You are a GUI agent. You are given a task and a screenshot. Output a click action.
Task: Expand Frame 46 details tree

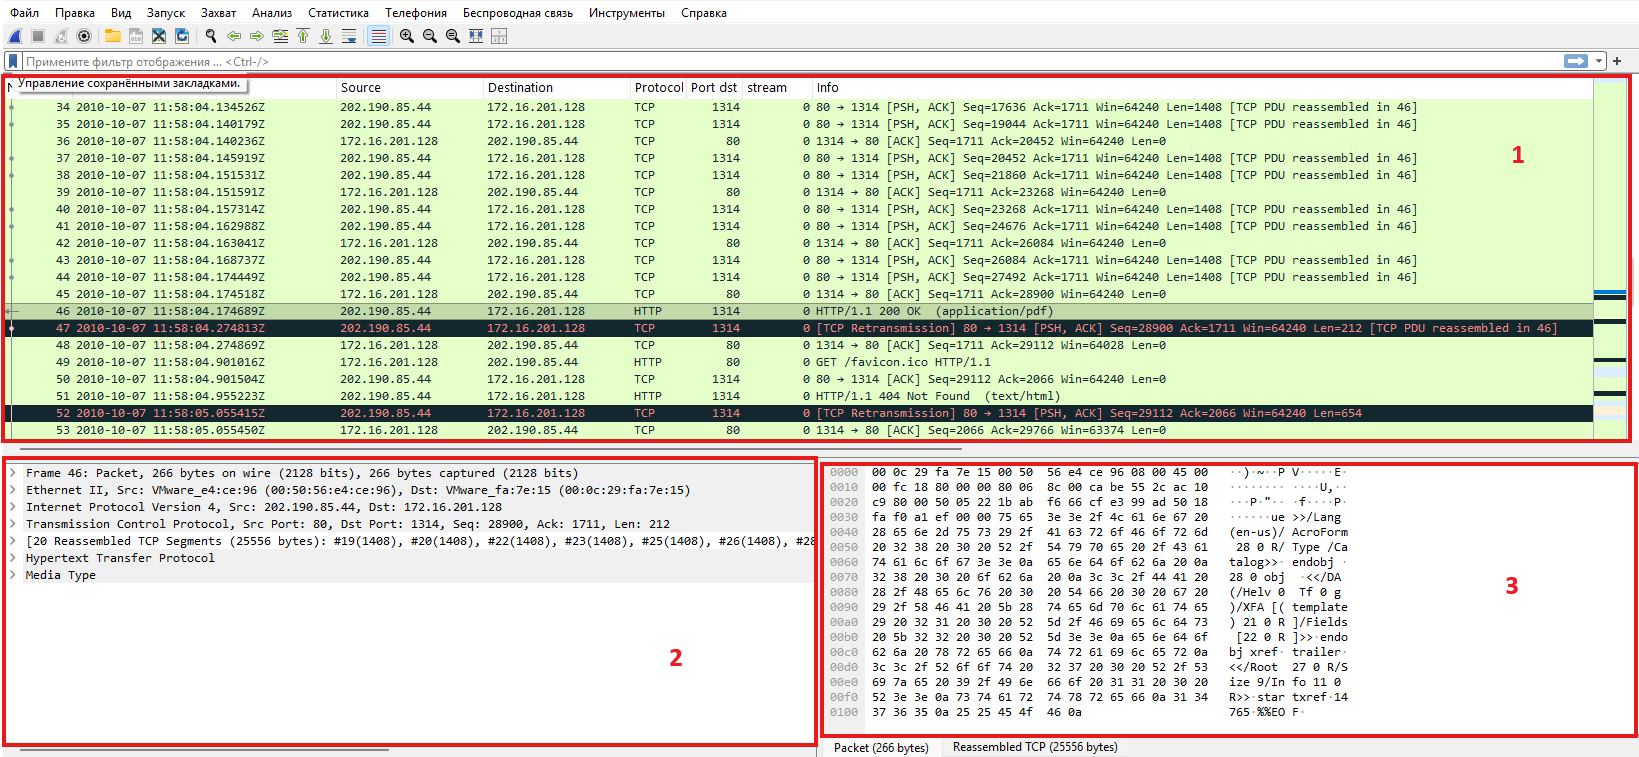[12, 474]
